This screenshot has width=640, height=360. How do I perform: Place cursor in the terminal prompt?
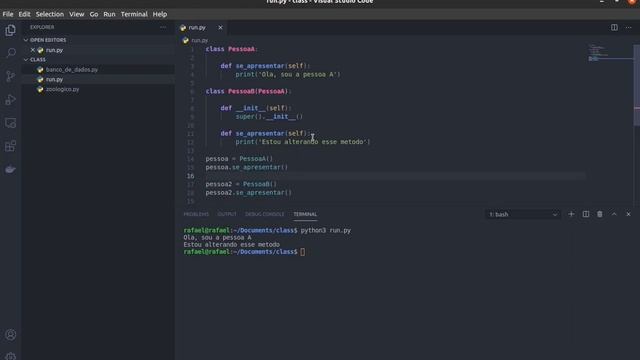pos(302,252)
